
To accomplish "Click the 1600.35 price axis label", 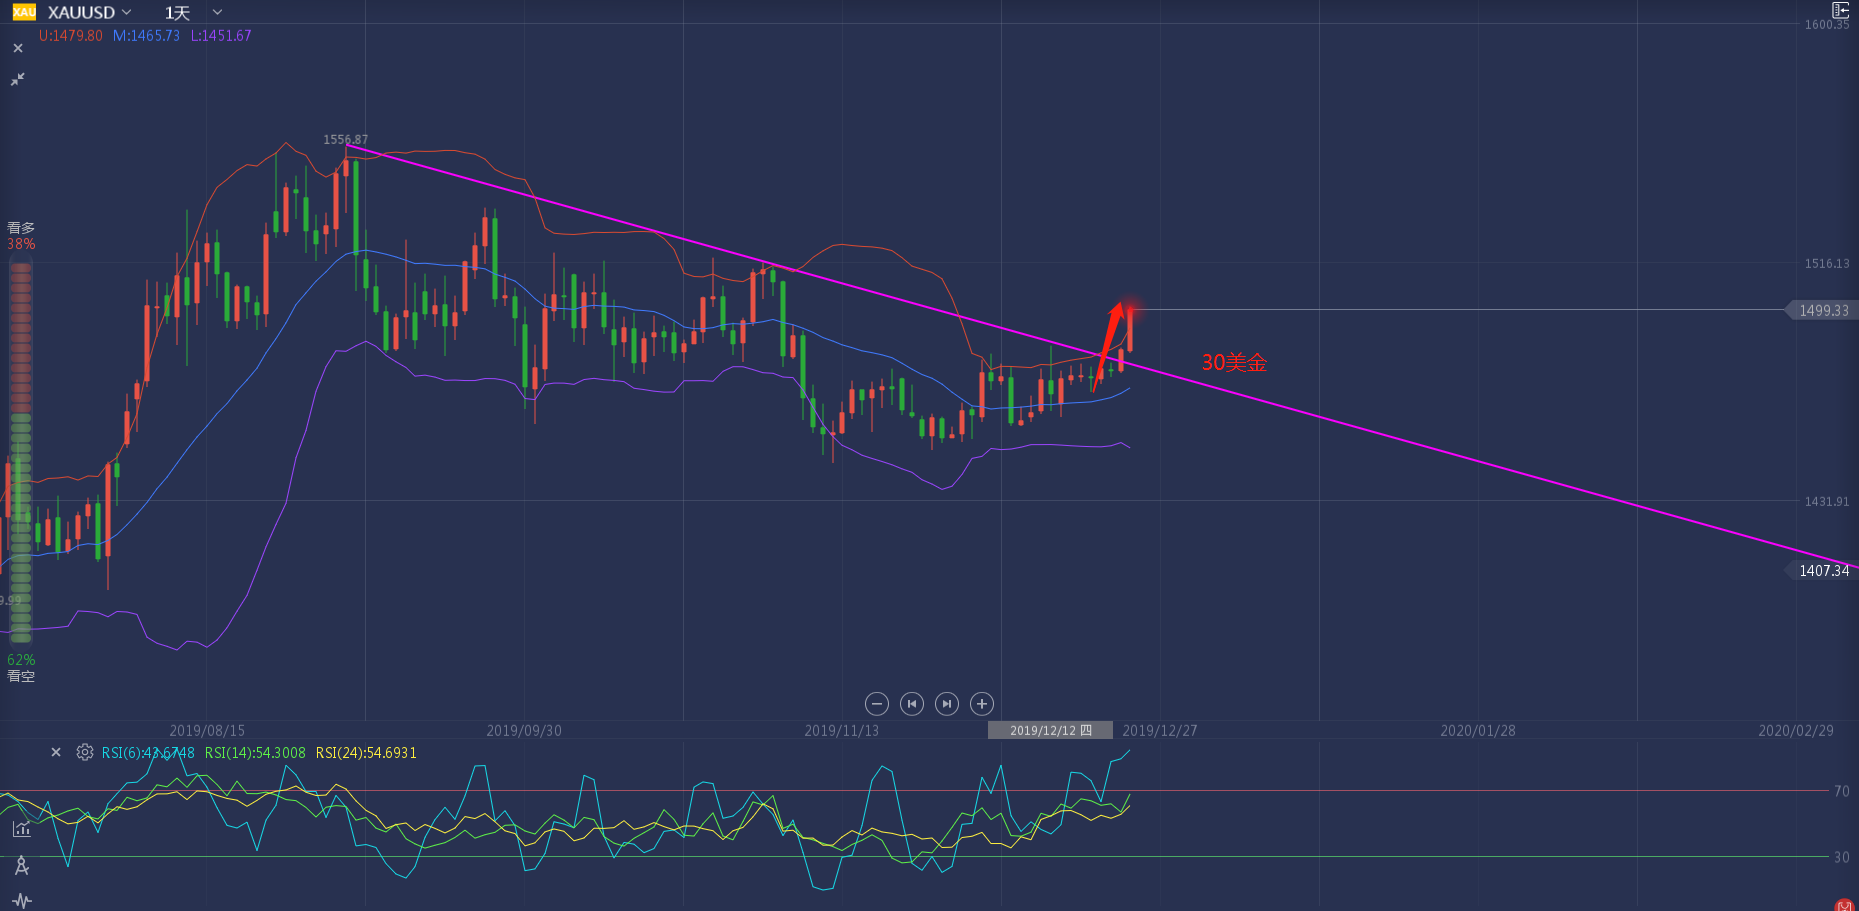I will click(1827, 25).
